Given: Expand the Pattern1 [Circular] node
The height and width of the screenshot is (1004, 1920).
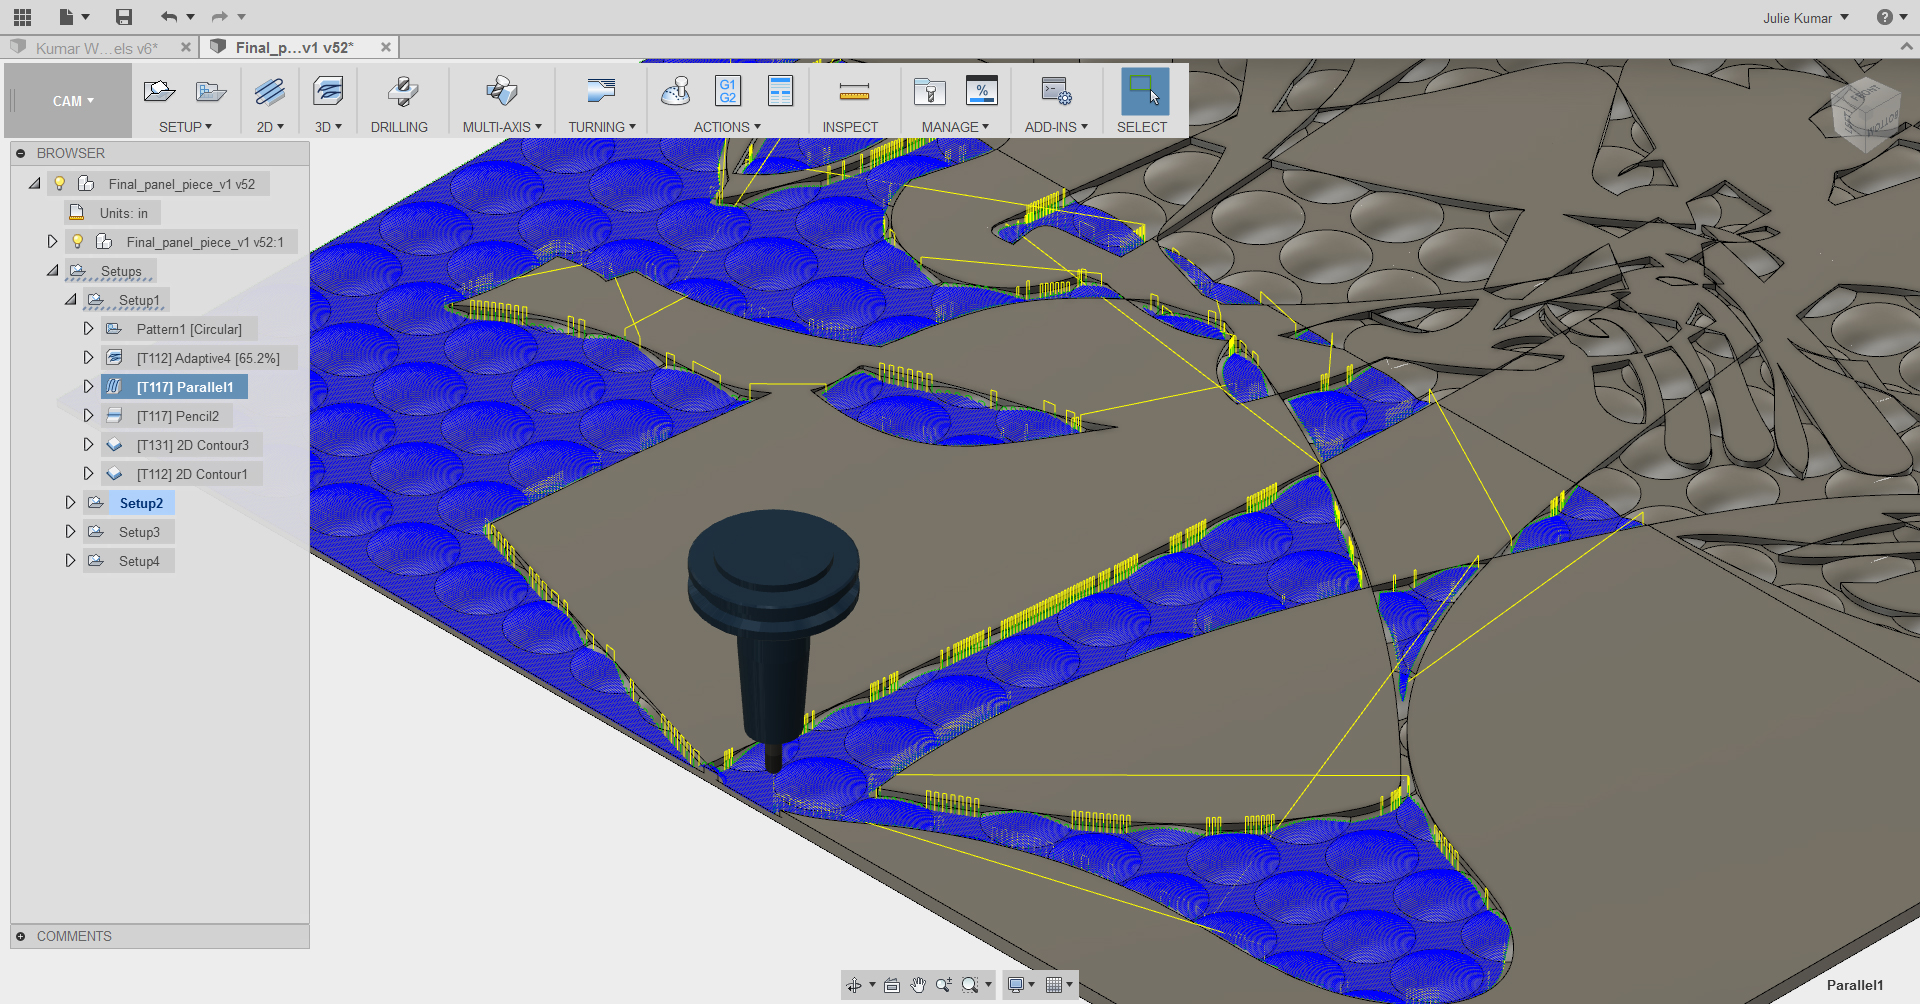Looking at the screenshot, I should point(88,329).
